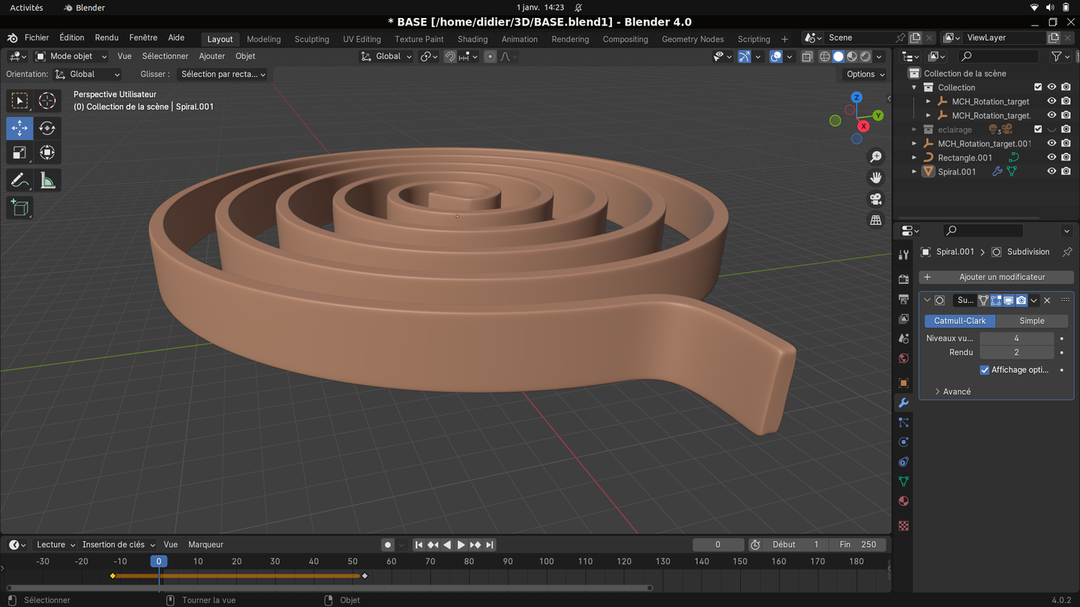
Task: Select the Rotate tool
Action: coord(47,128)
